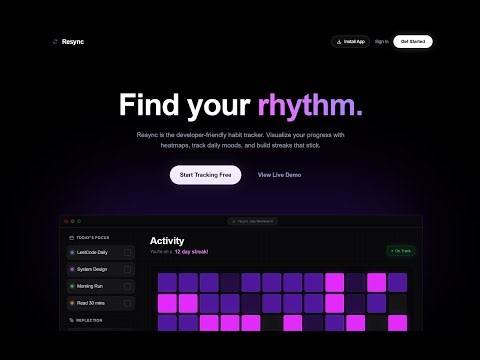Mark Morning Run as done
The height and width of the screenshot is (360, 480).
pos(127,286)
